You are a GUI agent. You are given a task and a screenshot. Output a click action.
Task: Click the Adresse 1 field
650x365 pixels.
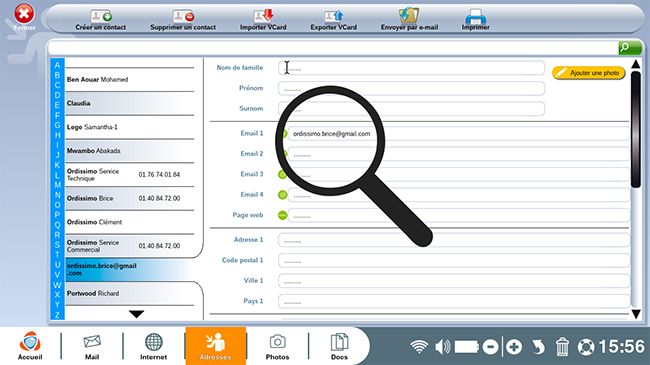(x=454, y=240)
